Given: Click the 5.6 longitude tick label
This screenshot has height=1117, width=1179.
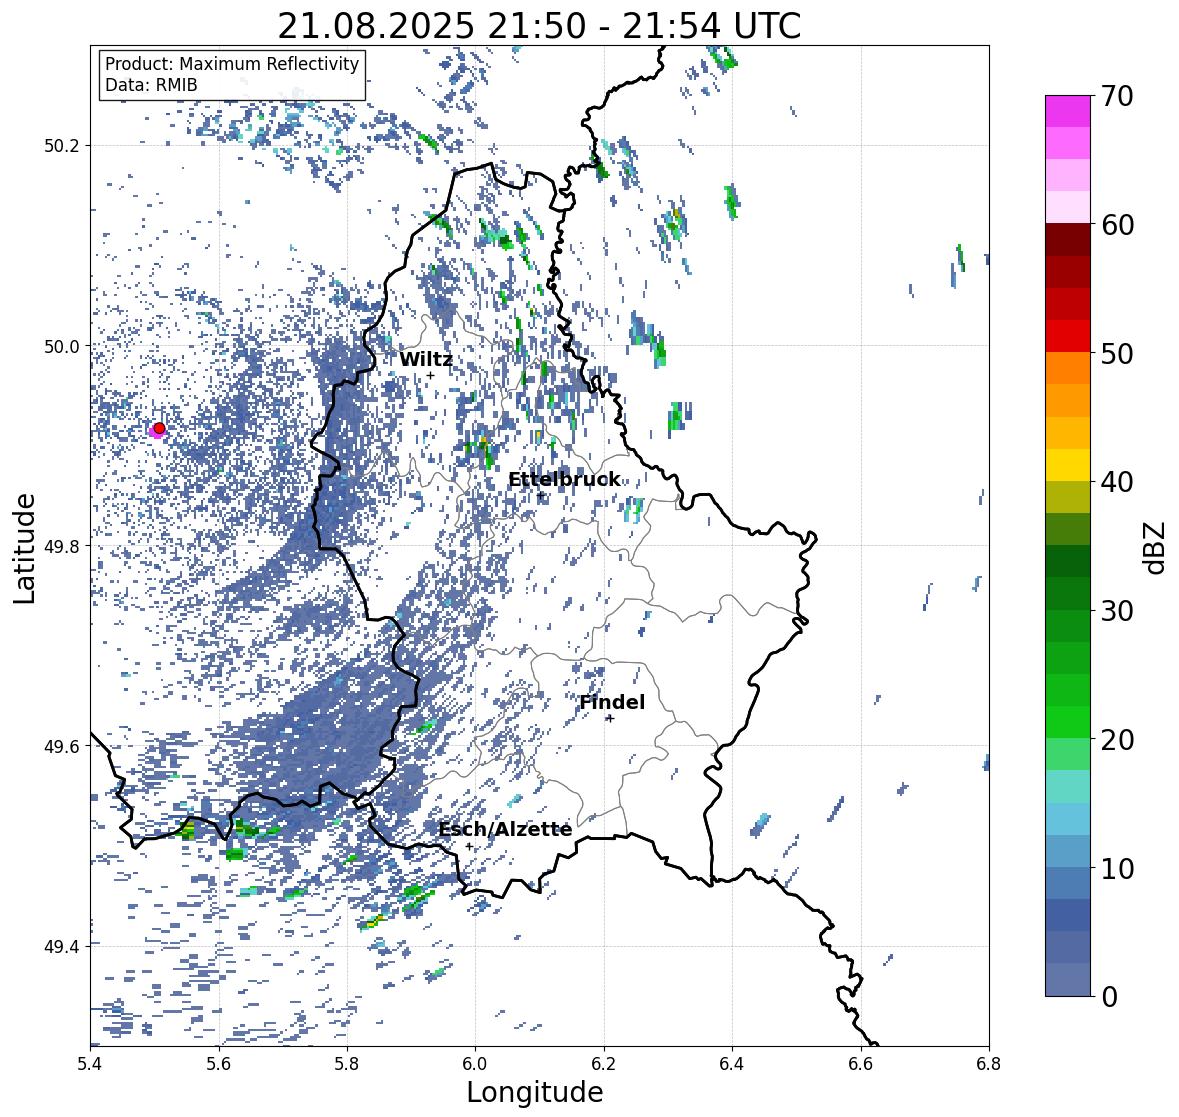Looking at the screenshot, I should (x=219, y=1064).
